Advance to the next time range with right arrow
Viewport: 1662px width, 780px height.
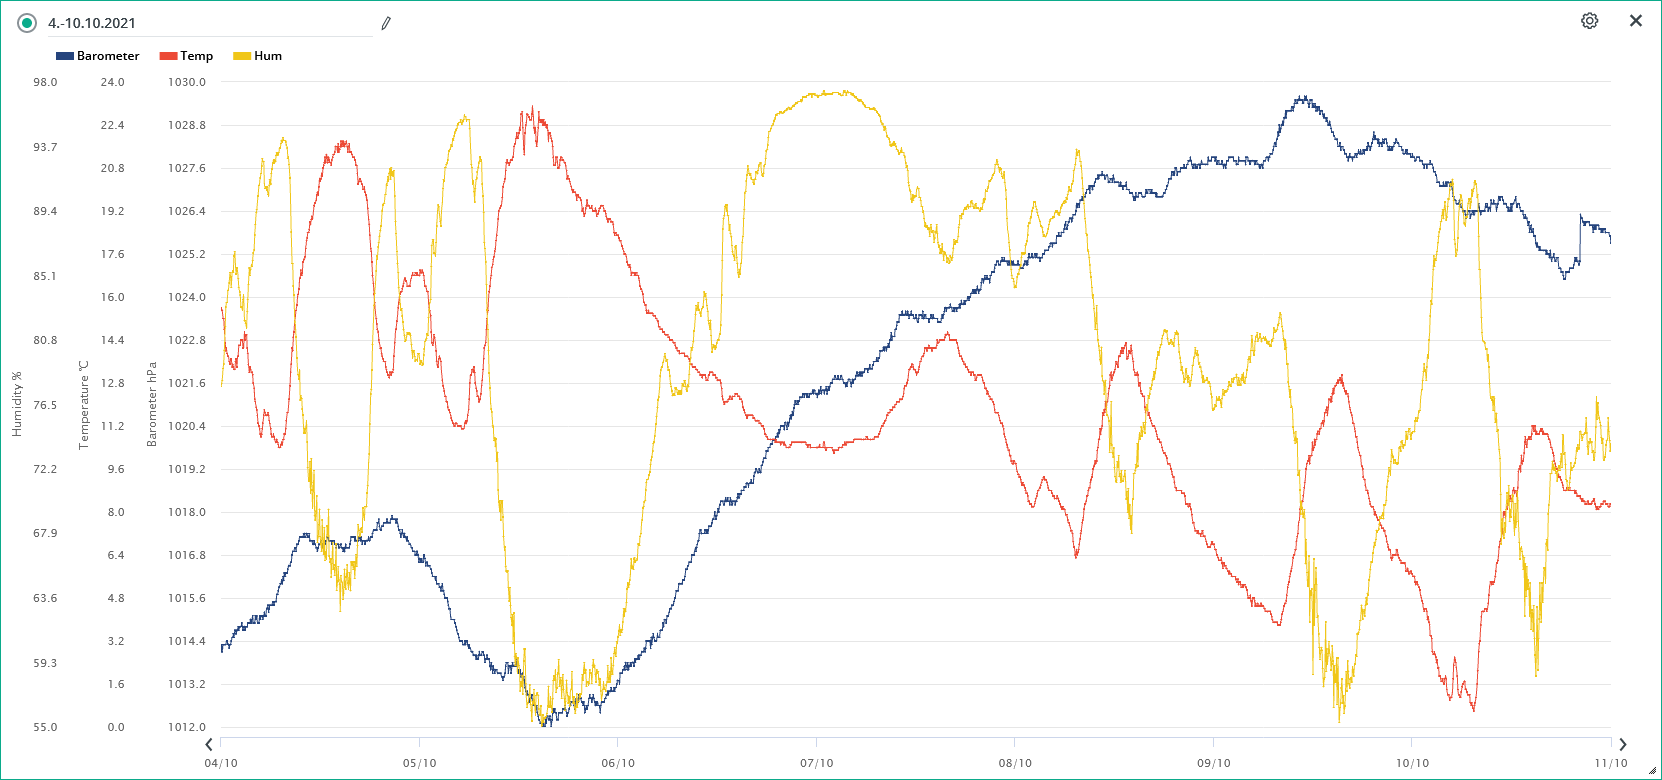[1622, 744]
